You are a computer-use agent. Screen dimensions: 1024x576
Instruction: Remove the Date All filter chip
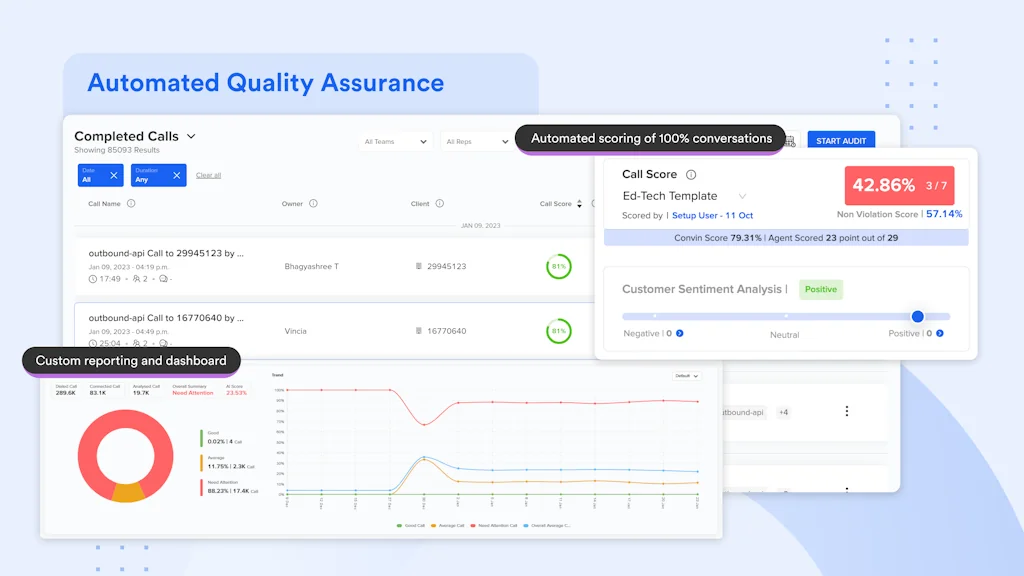[114, 175]
